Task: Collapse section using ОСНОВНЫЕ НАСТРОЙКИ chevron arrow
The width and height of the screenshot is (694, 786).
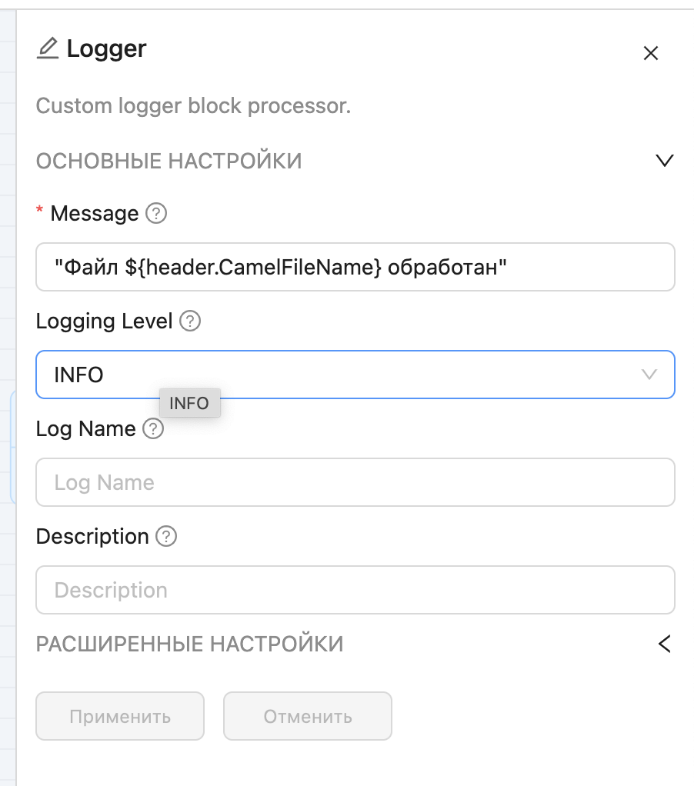Action: click(664, 161)
